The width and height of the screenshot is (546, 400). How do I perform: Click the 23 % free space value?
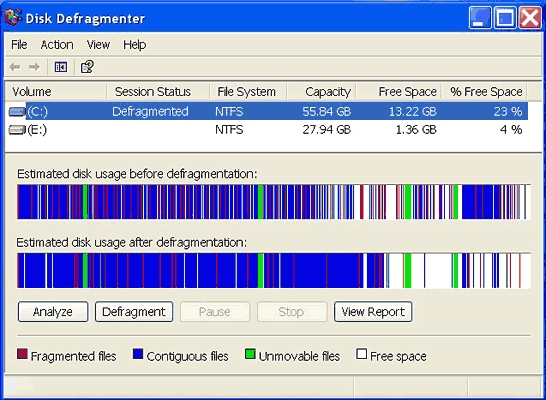point(508,111)
